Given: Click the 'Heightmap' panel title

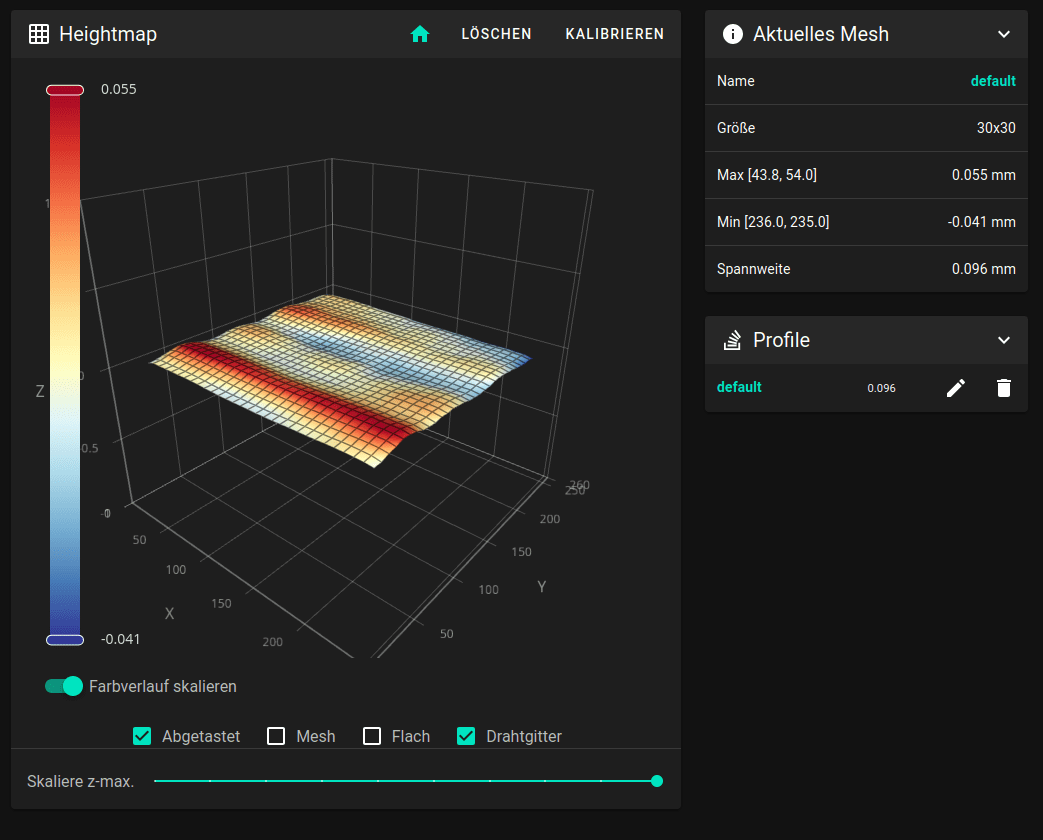Looking at the screenshot, I should click(108, 34).
